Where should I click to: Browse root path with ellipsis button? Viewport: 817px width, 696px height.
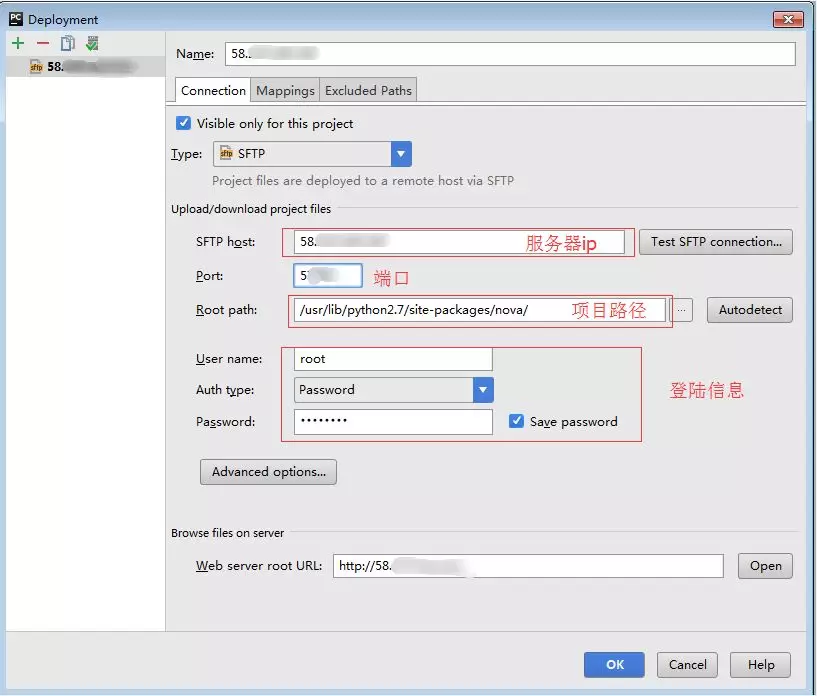click(x=682, y=310)
